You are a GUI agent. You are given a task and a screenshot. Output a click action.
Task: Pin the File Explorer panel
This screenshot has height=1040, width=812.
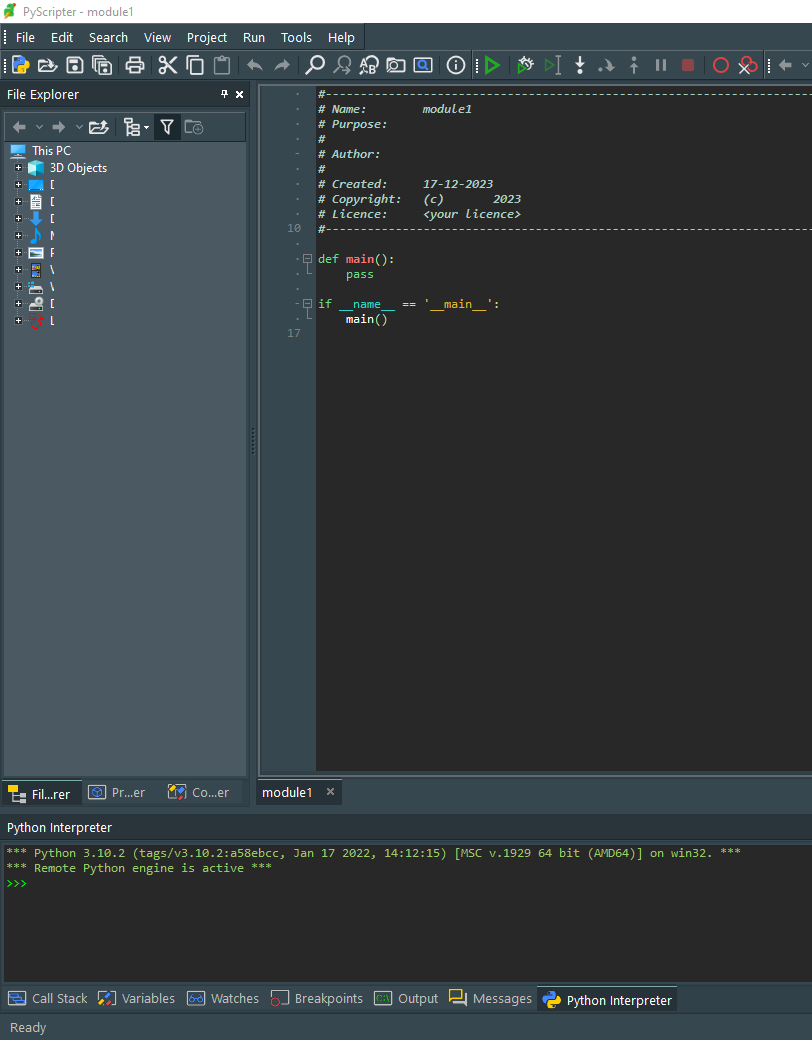click(x=224, y=94)
